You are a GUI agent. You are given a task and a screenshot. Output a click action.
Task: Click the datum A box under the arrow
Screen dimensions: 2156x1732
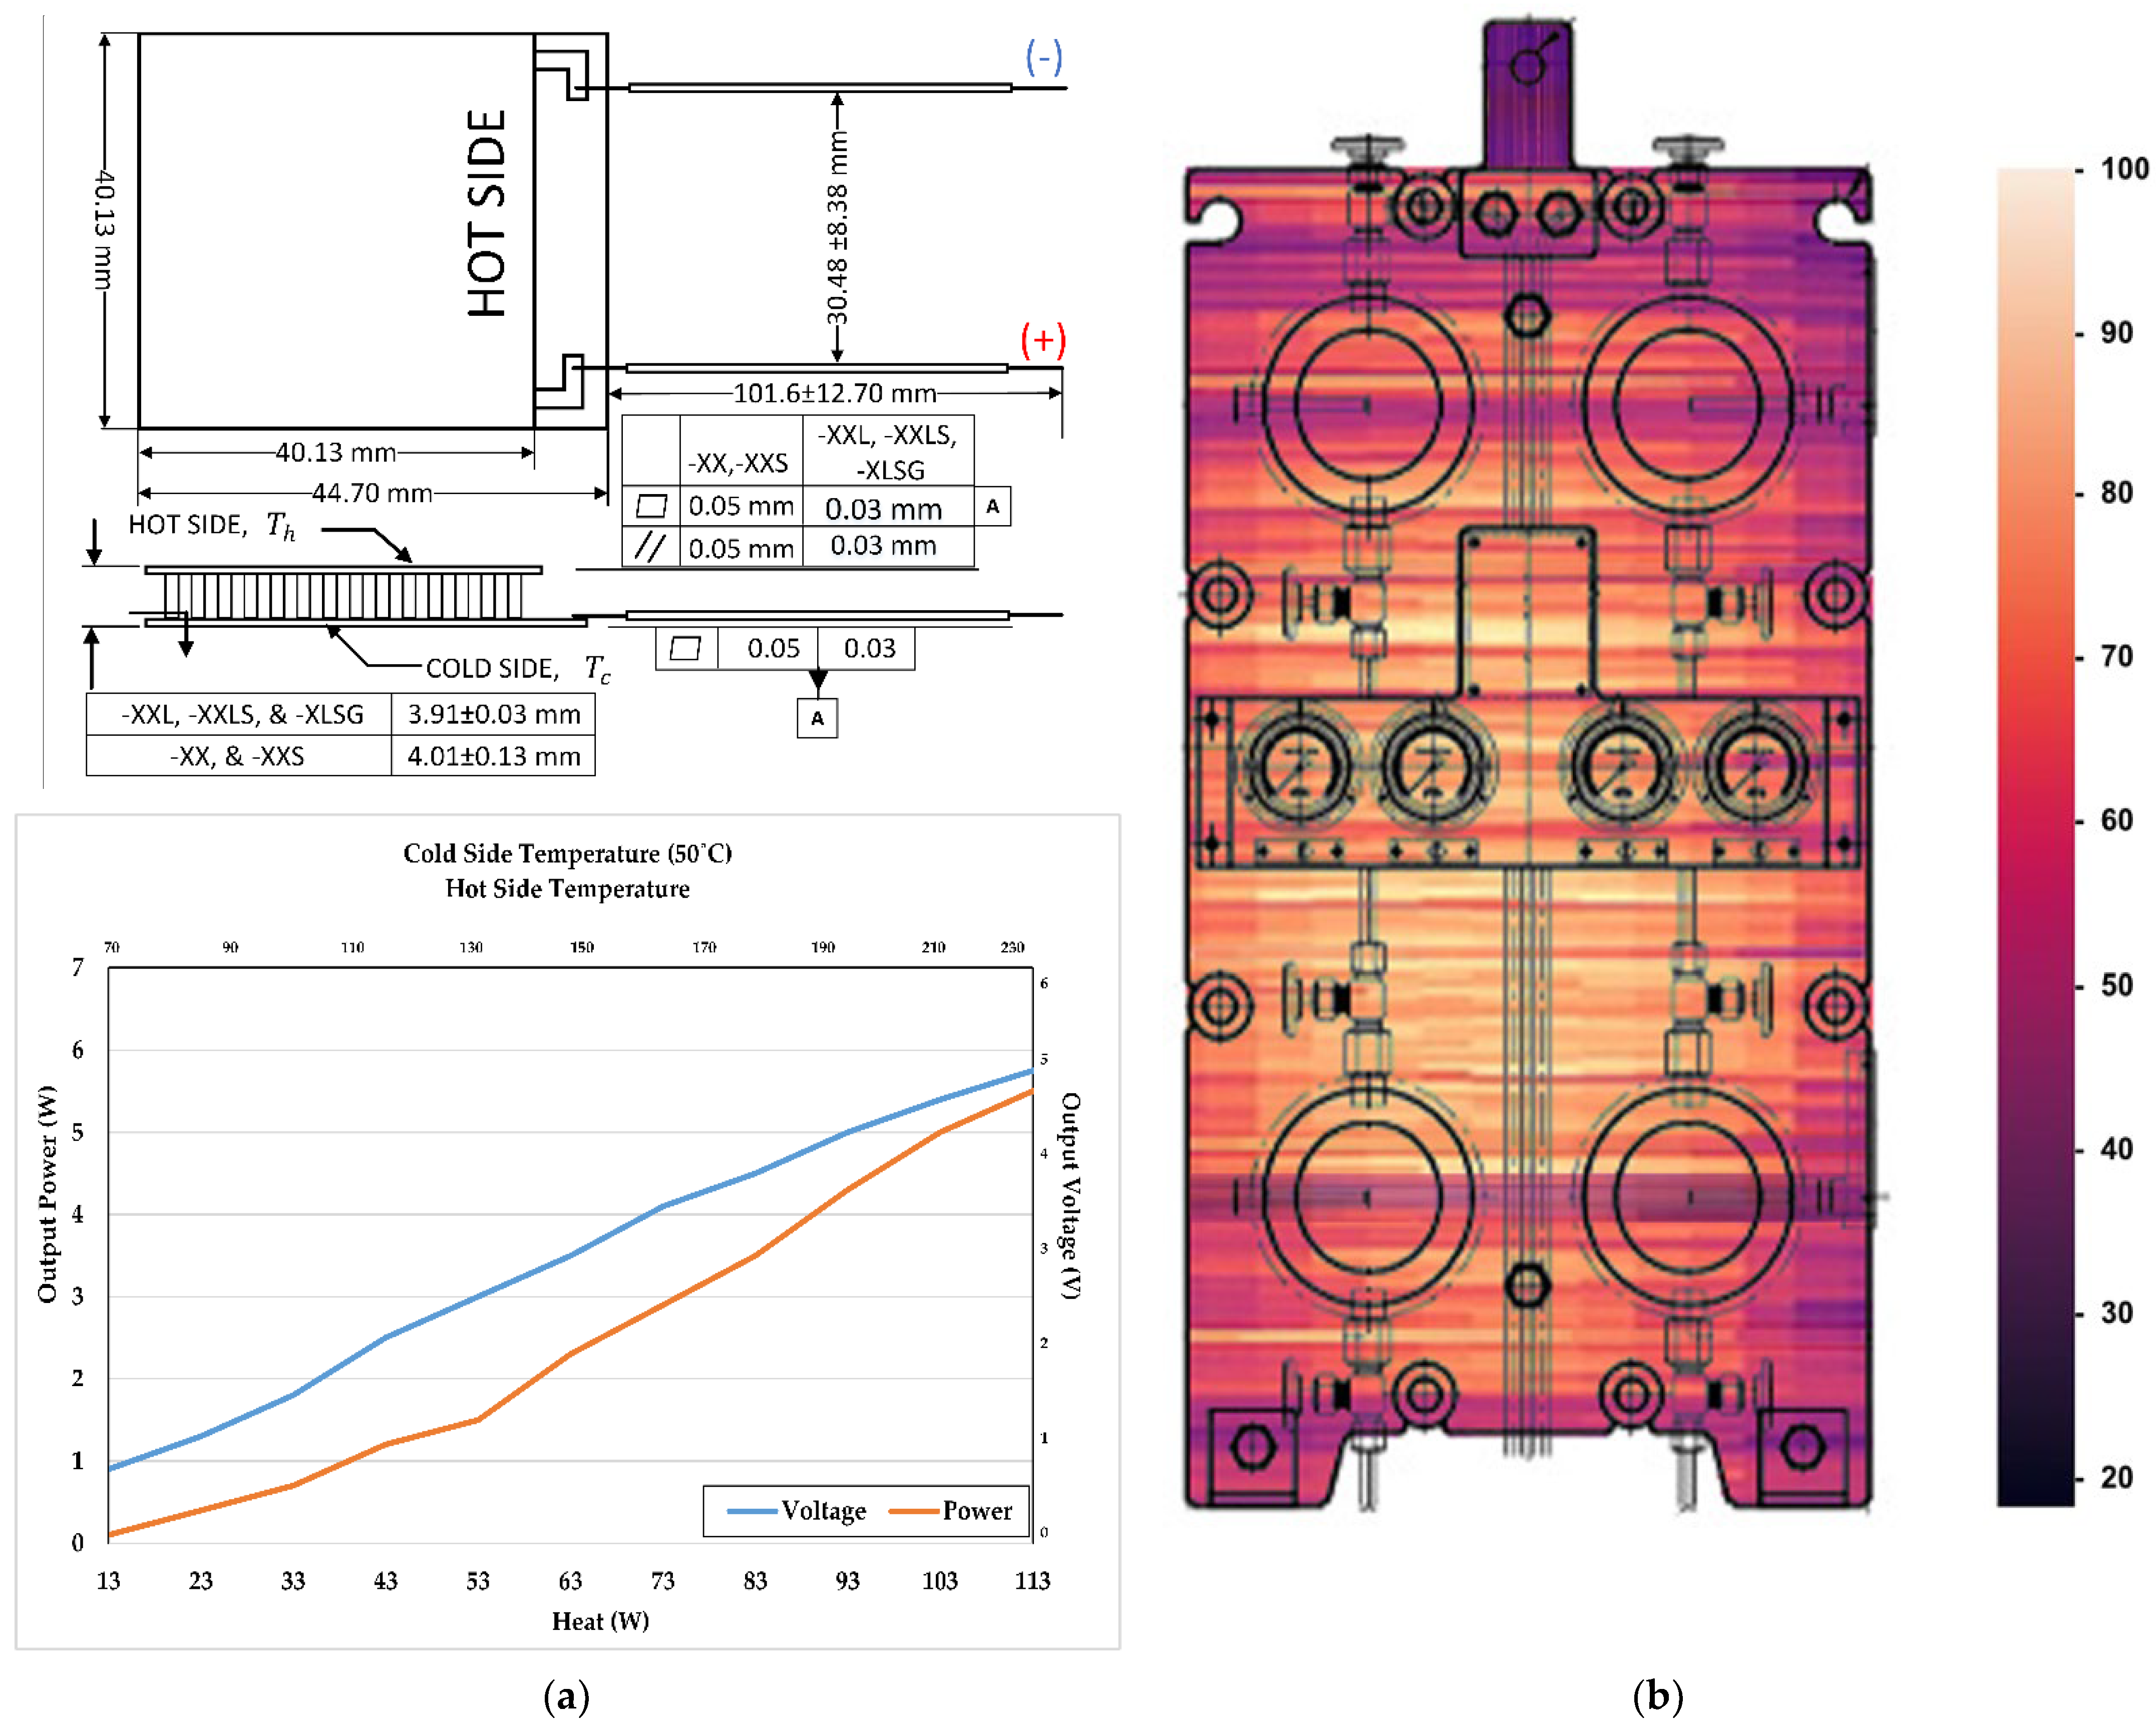[817, 718]
